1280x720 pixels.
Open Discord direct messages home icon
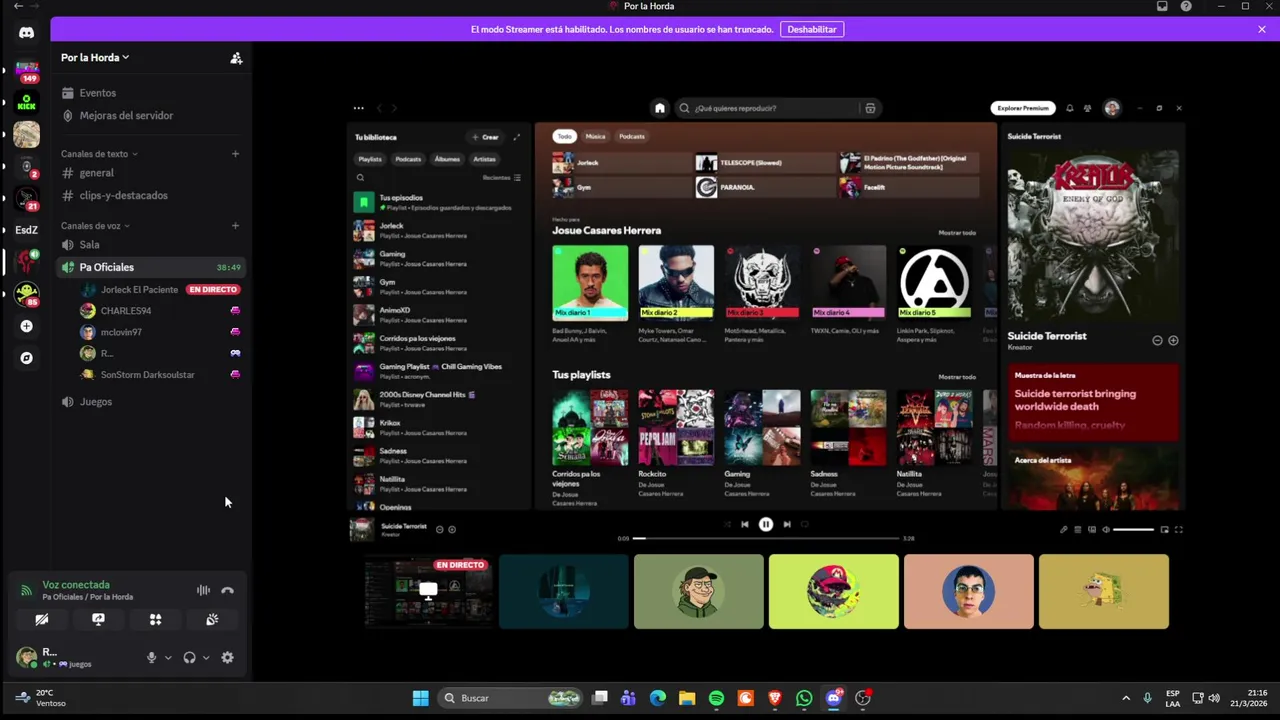point(26,33)
